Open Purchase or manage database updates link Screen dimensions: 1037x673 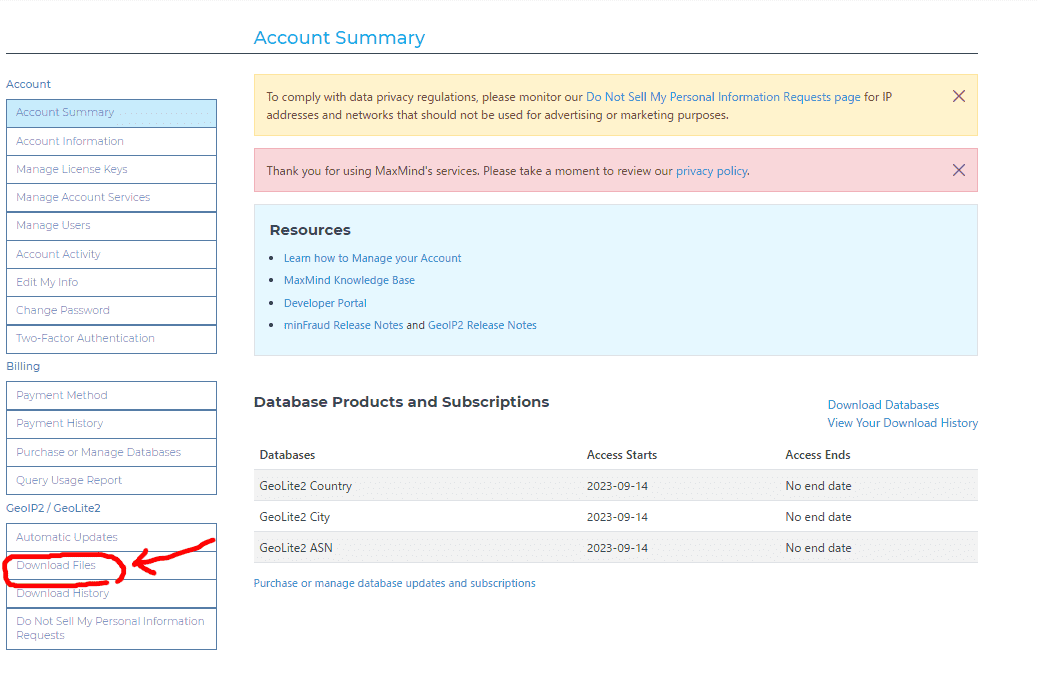(x=394, y=584)
